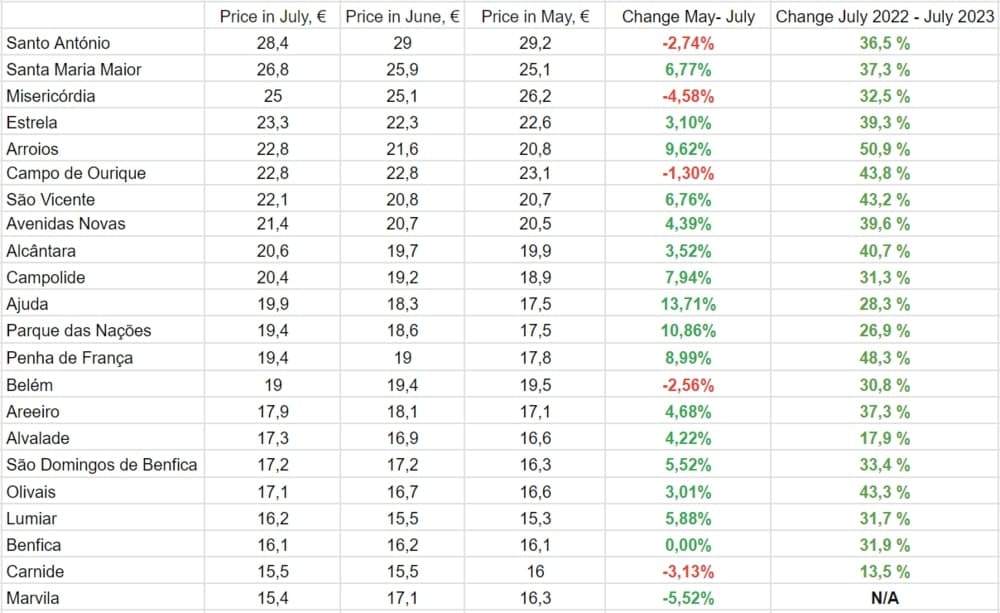
Task: Select the Price in July column header
Action: [273, 16]
